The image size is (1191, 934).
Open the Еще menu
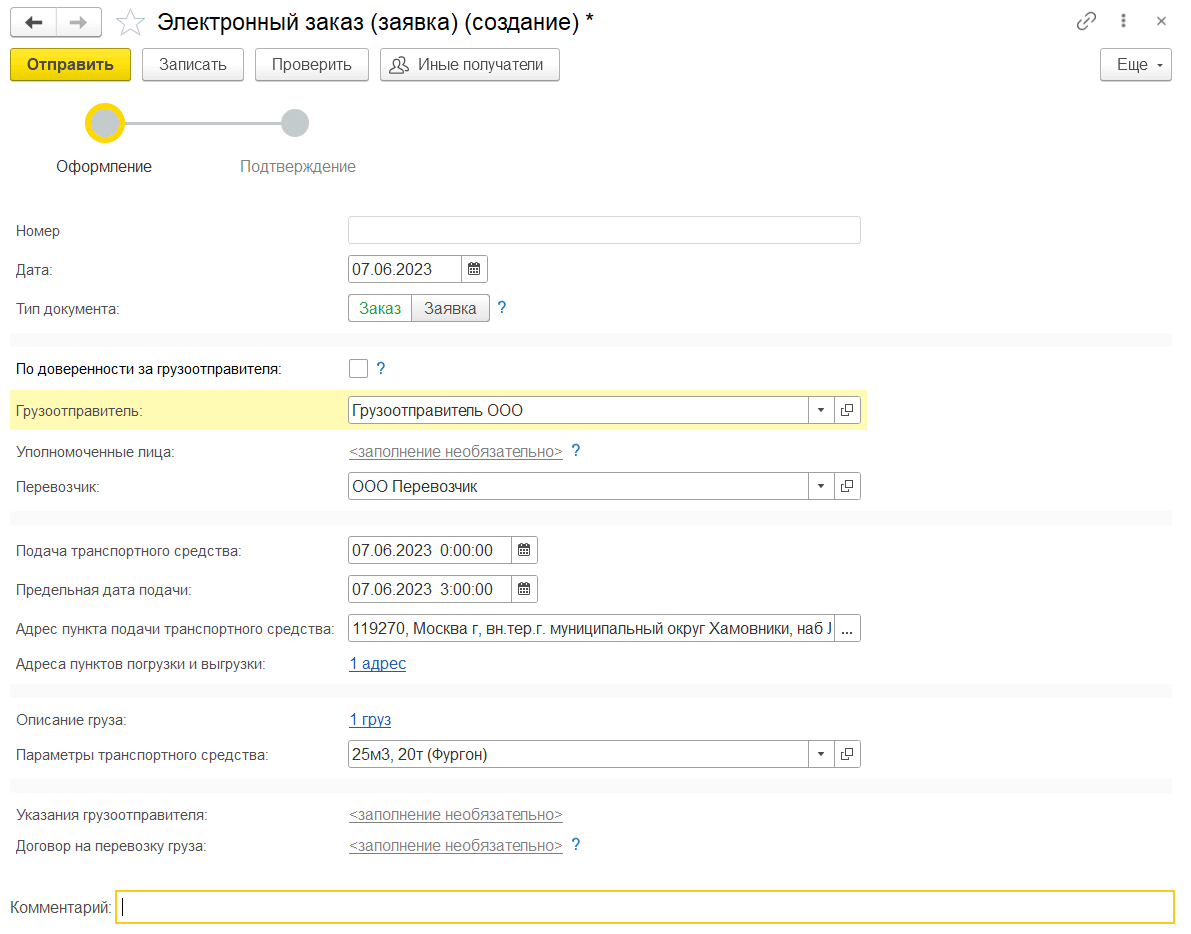1135,65
